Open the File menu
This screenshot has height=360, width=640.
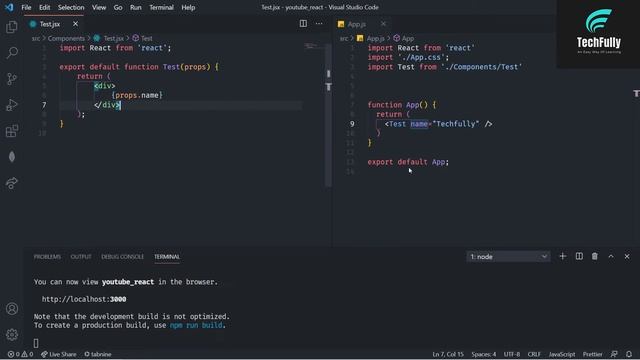(x=26, y=7)
